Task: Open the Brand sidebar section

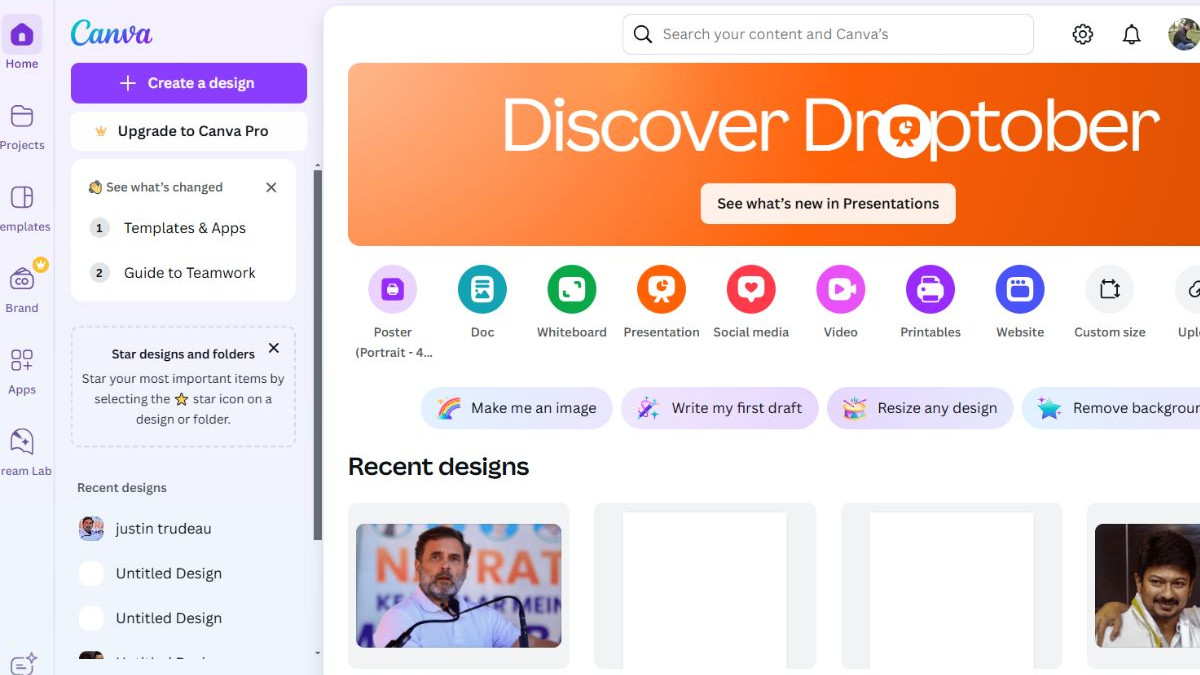Action: point(22,289)
